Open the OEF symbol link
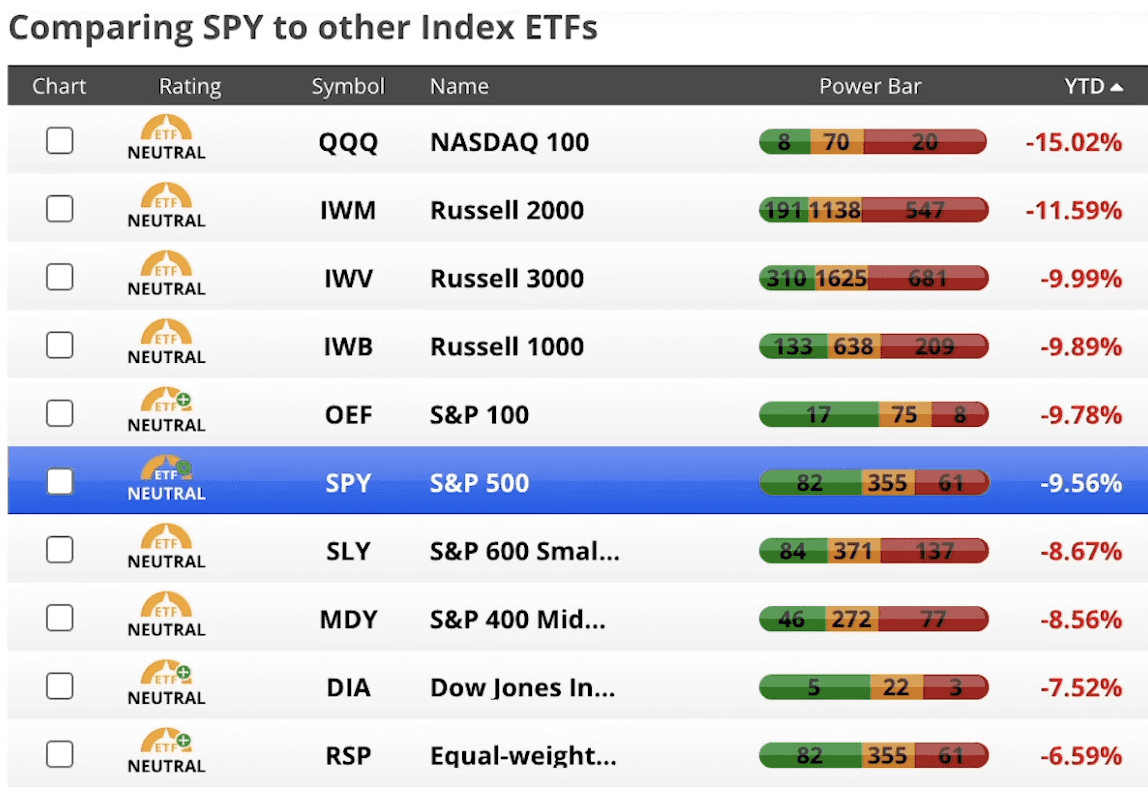1148x794 pixels. coord(348,415)
